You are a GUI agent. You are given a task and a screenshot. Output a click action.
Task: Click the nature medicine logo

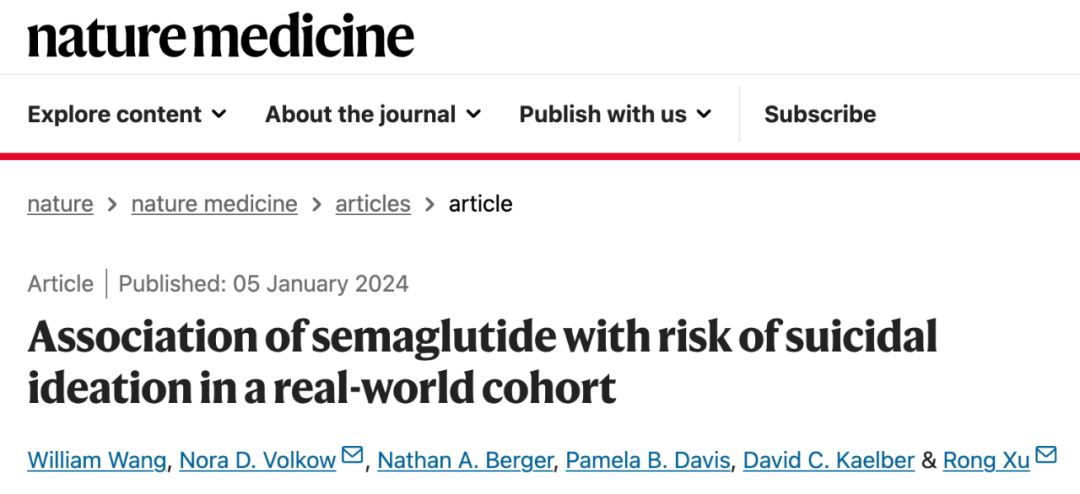pyautogui.click(x=220, y=37)
